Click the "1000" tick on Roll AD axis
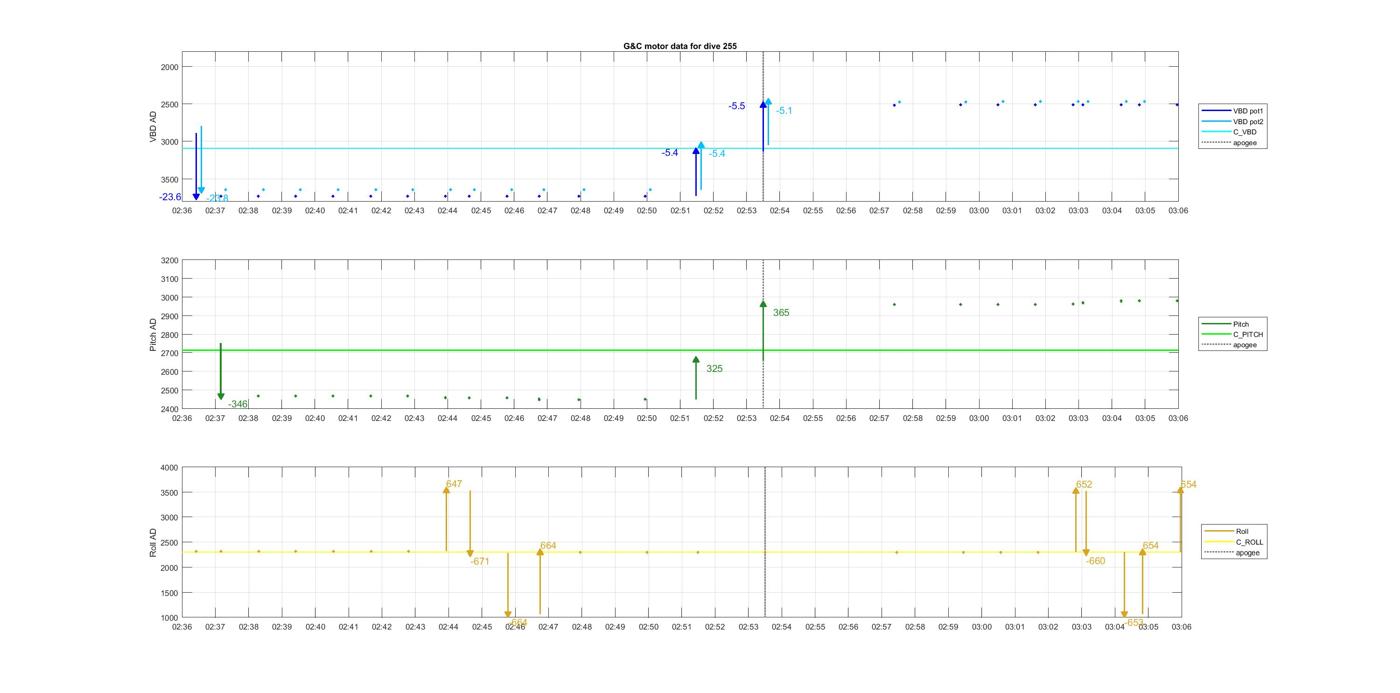 point(169,618)
